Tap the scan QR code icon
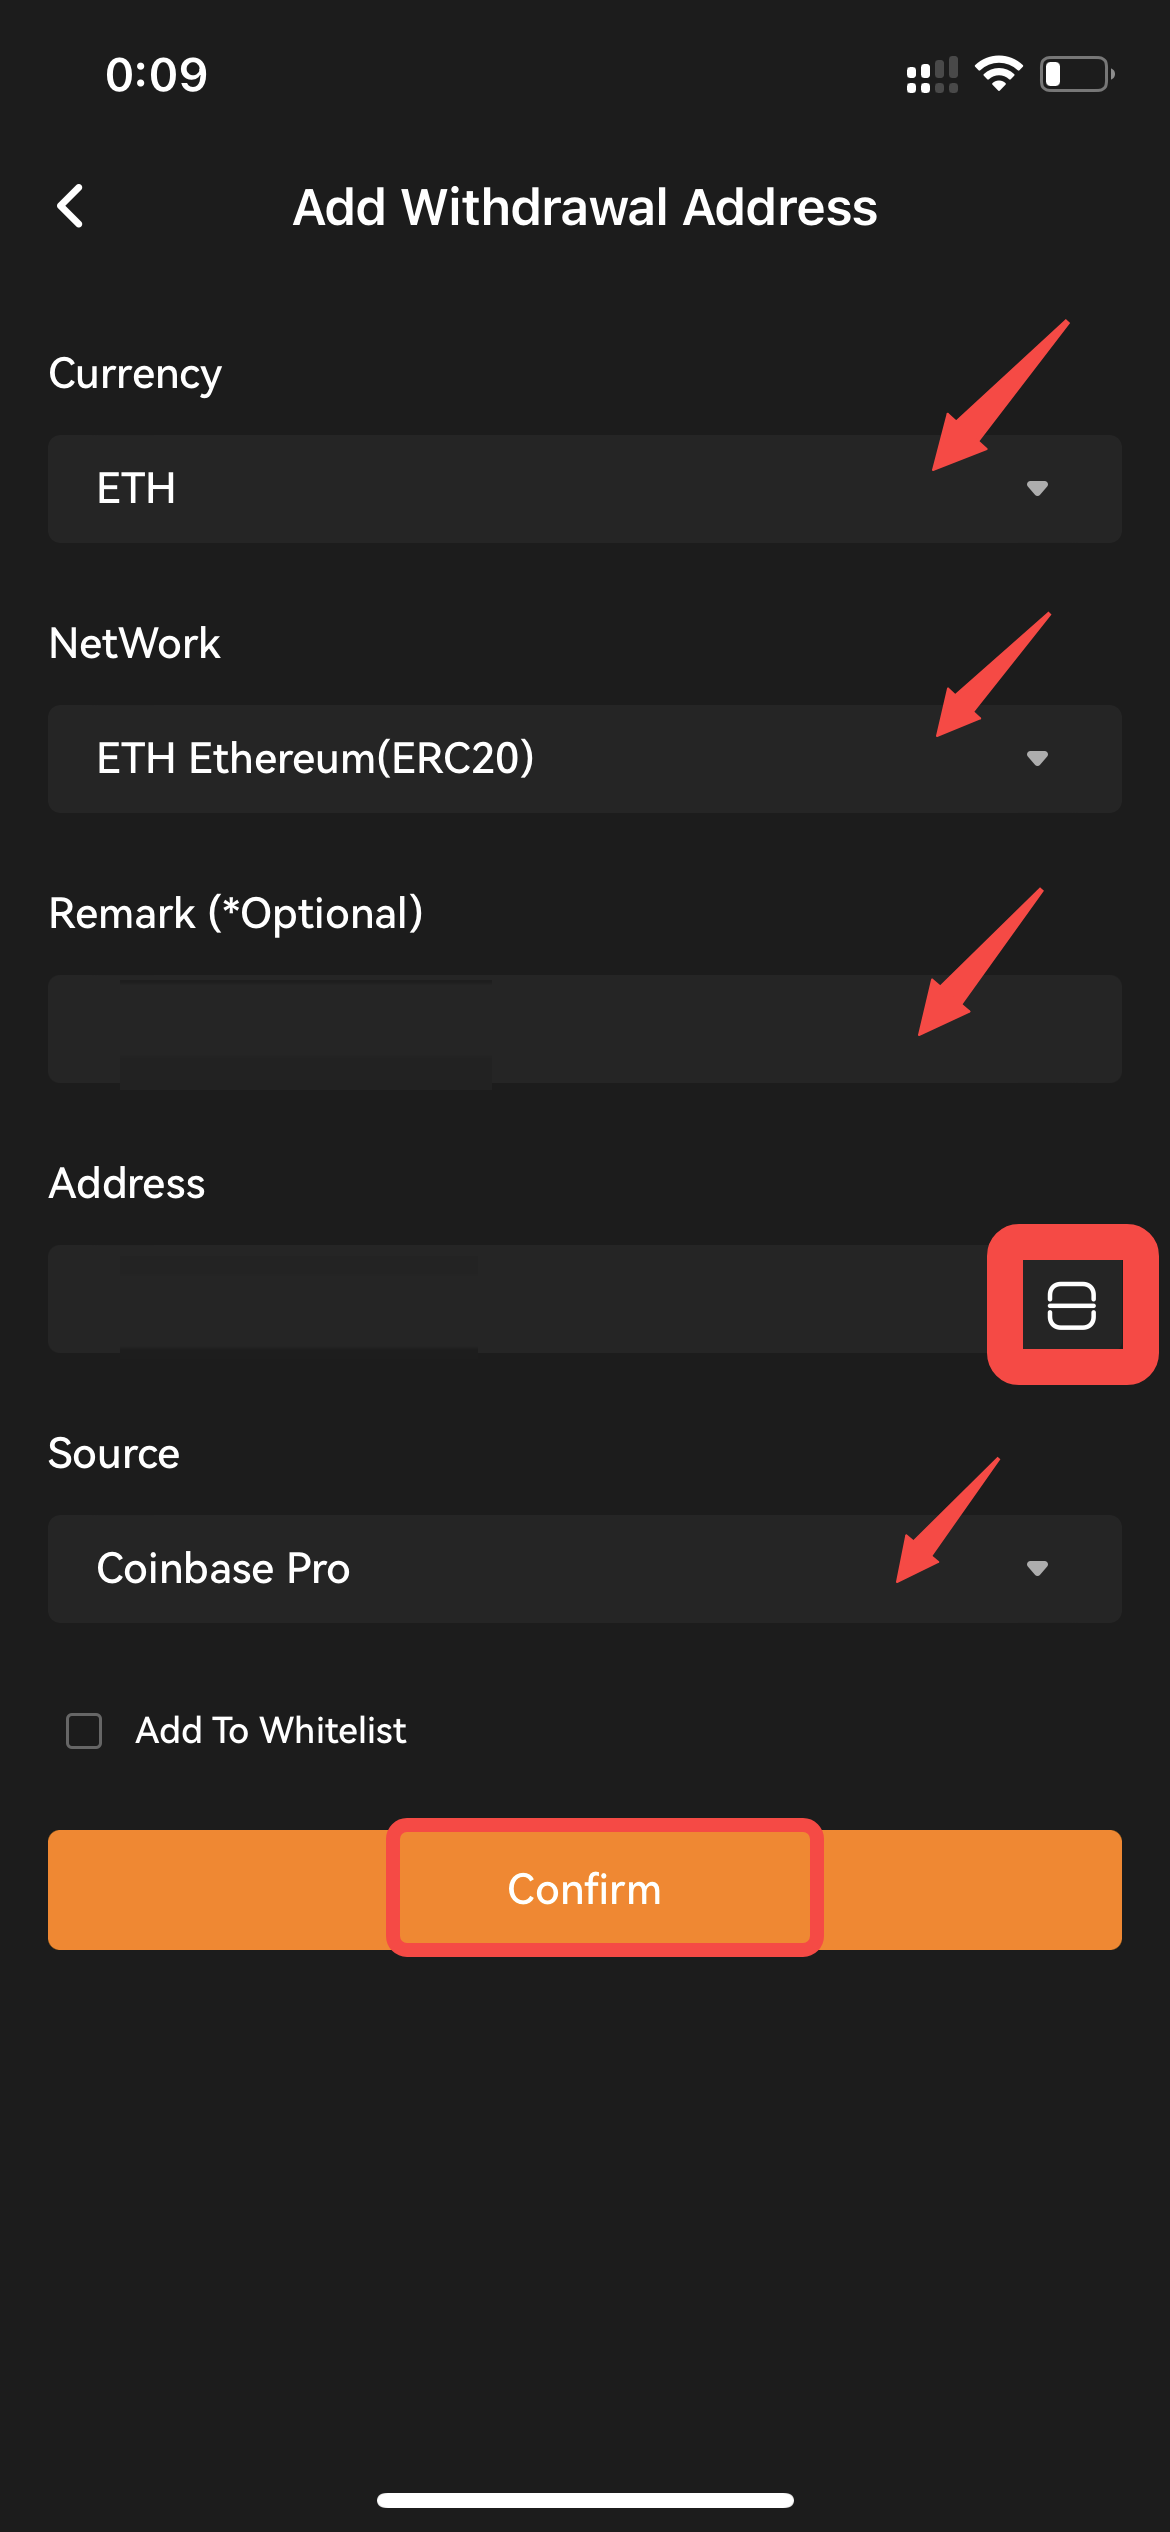 pyautogui.click(x=1072, y=1305)
